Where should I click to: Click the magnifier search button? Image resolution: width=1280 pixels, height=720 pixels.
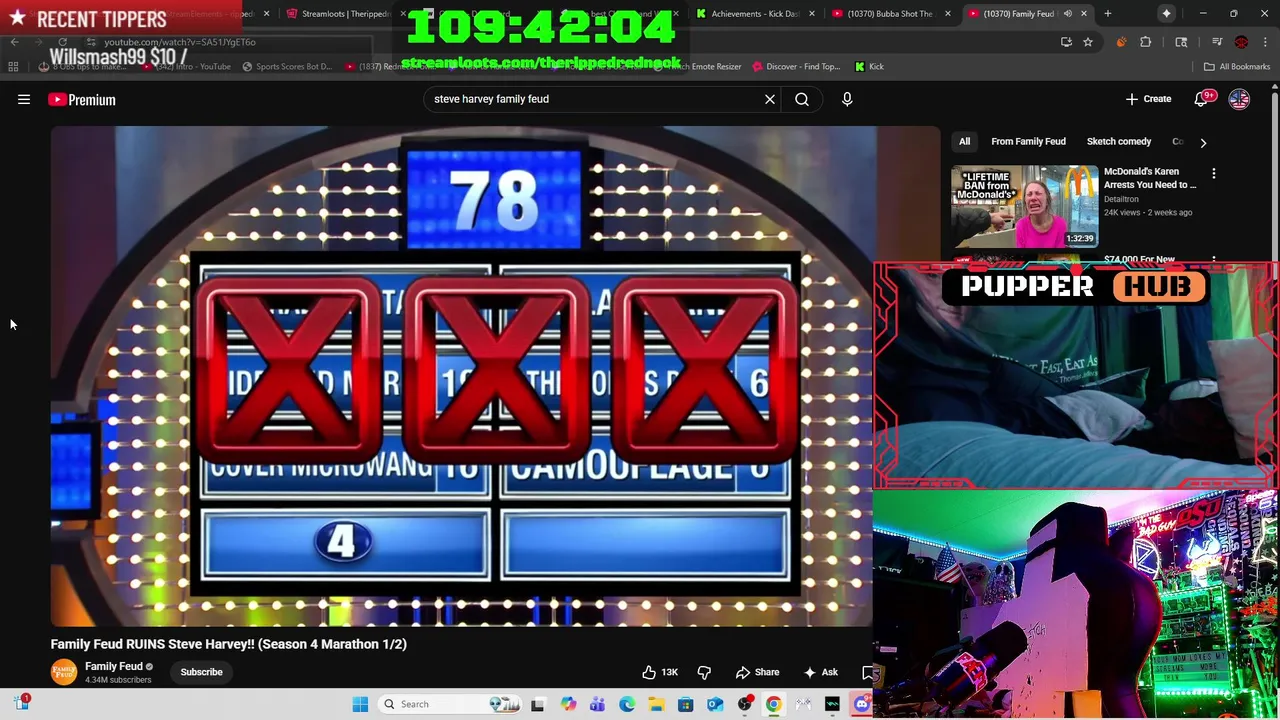802,99
